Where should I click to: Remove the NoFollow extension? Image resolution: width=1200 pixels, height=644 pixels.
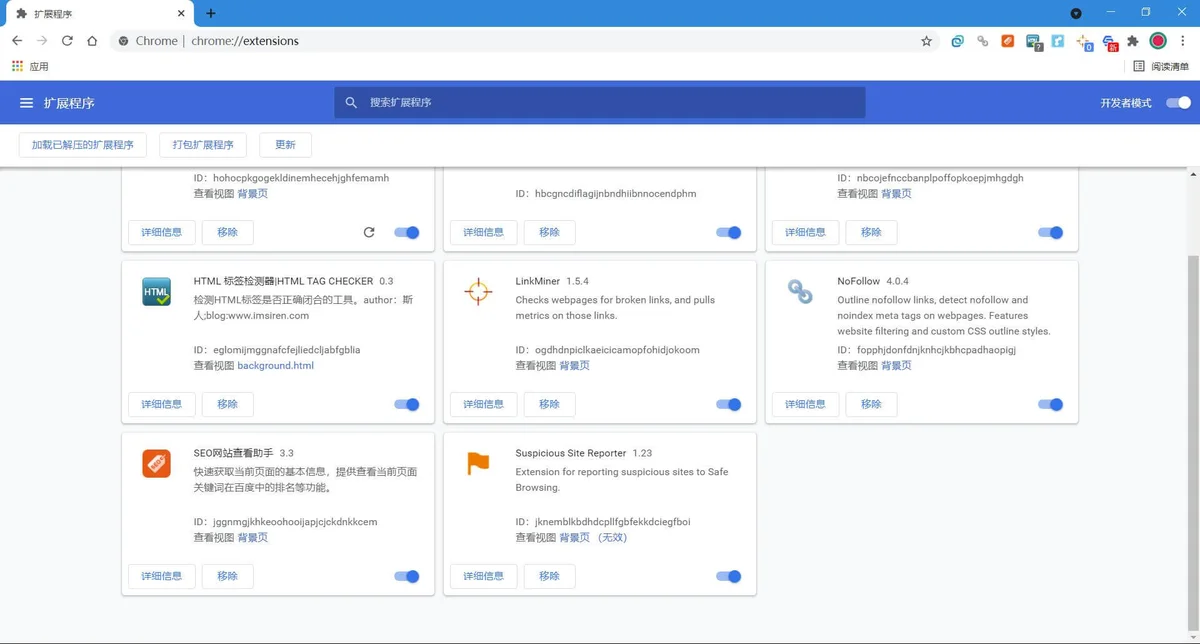coord(872,404)
